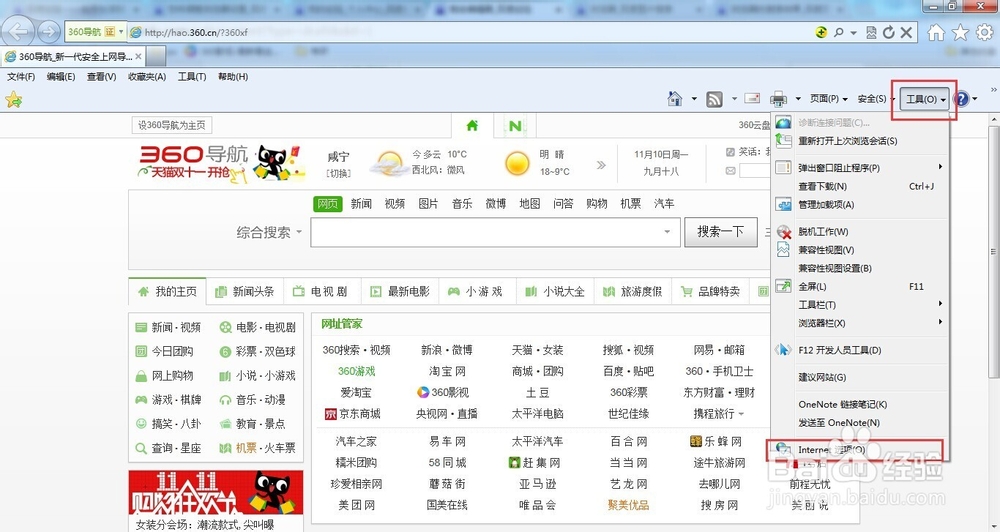The width and height of the screenshot is (1000, 532).
Task: Toggle 全屏(L) in tools menu
Action: 860,286
